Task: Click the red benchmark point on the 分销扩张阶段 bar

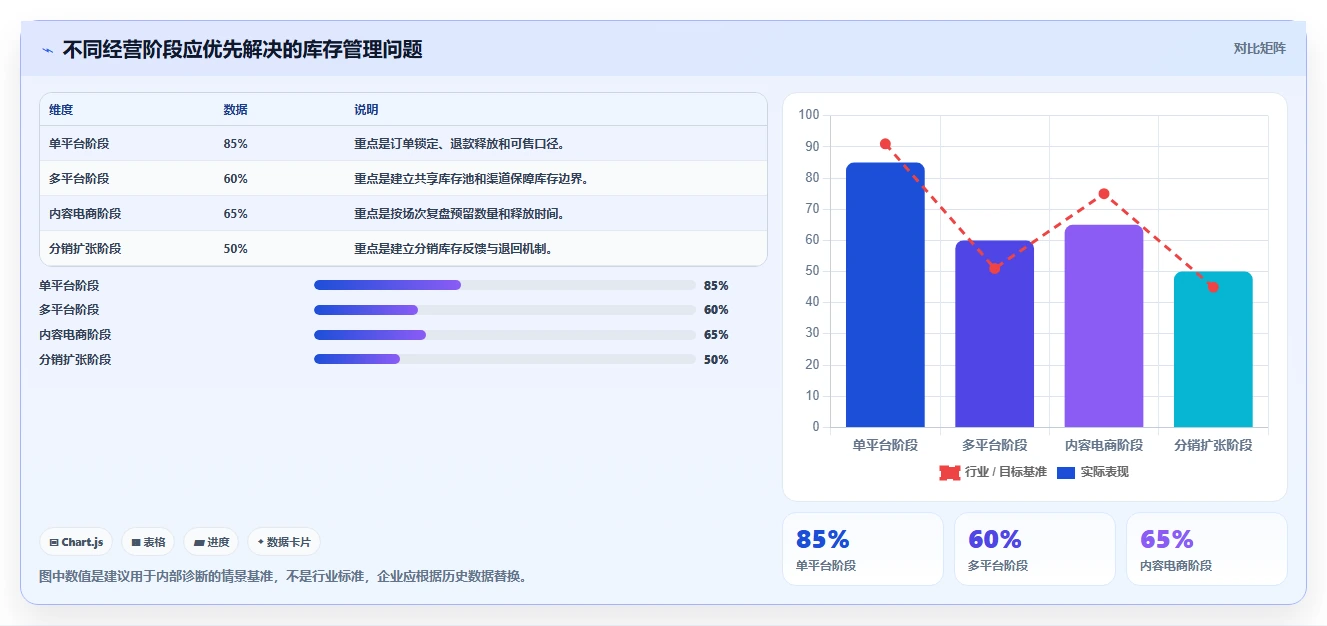Action: point(1213,287)
